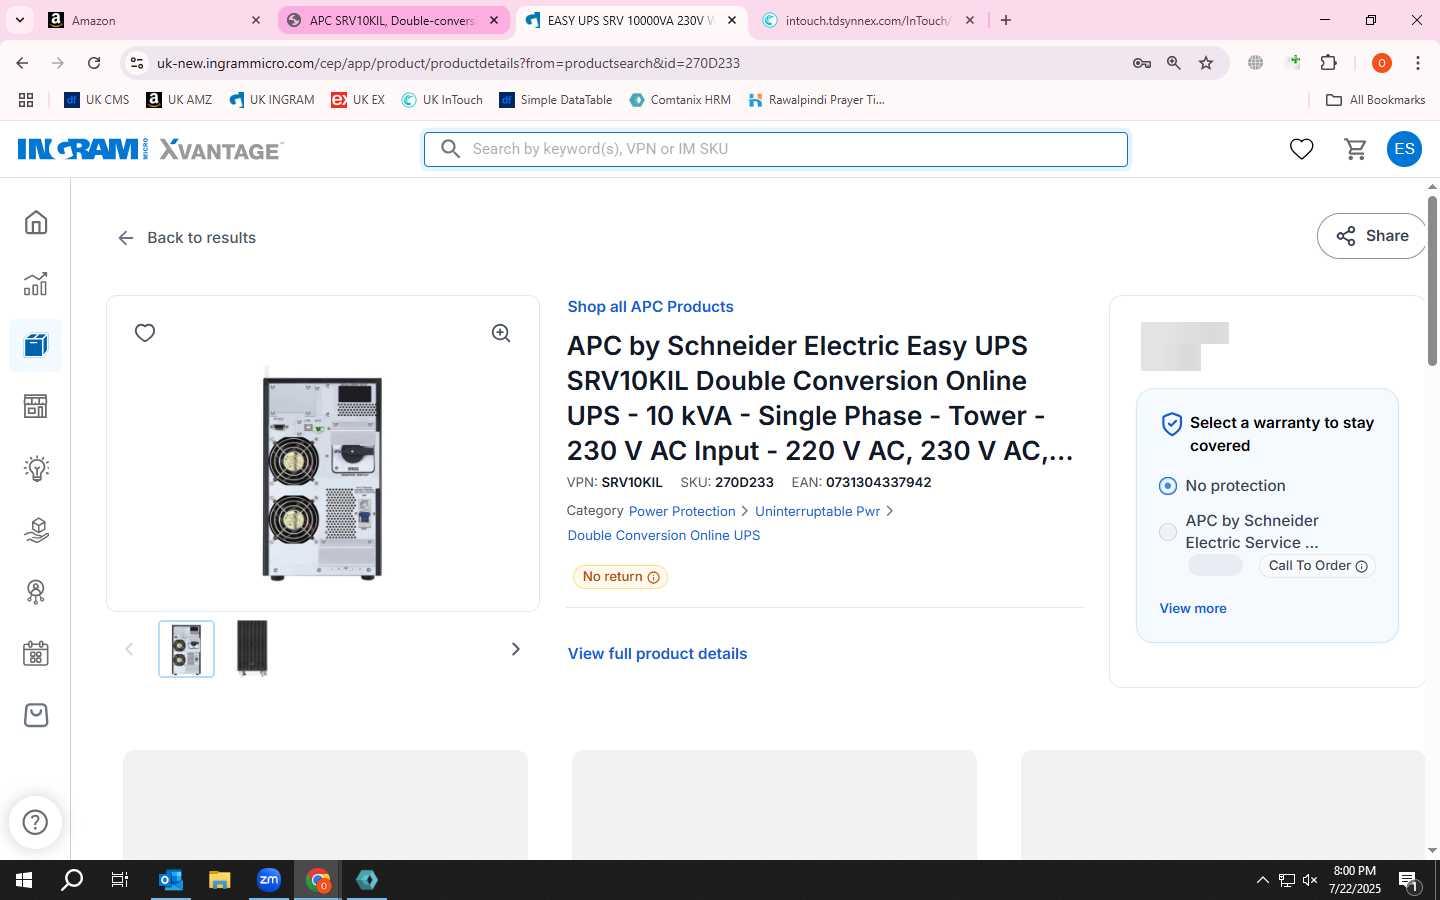Switch to the intouch.tdsynnex.com tab
The image size is (1440, 900).
[866, 20]
